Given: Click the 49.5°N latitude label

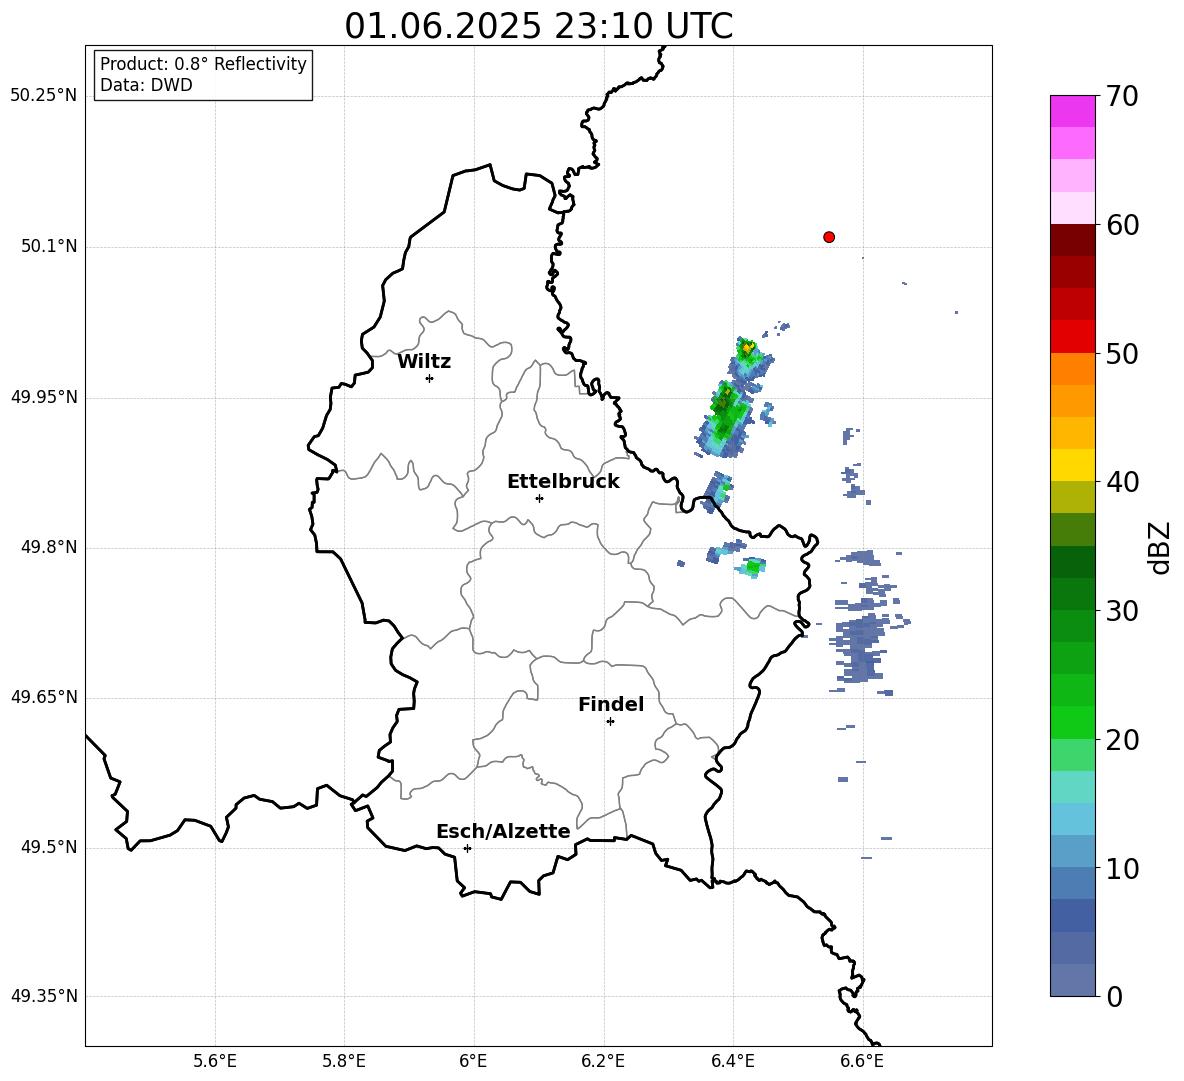Looking at the screenshot, I should coord(49,847).
